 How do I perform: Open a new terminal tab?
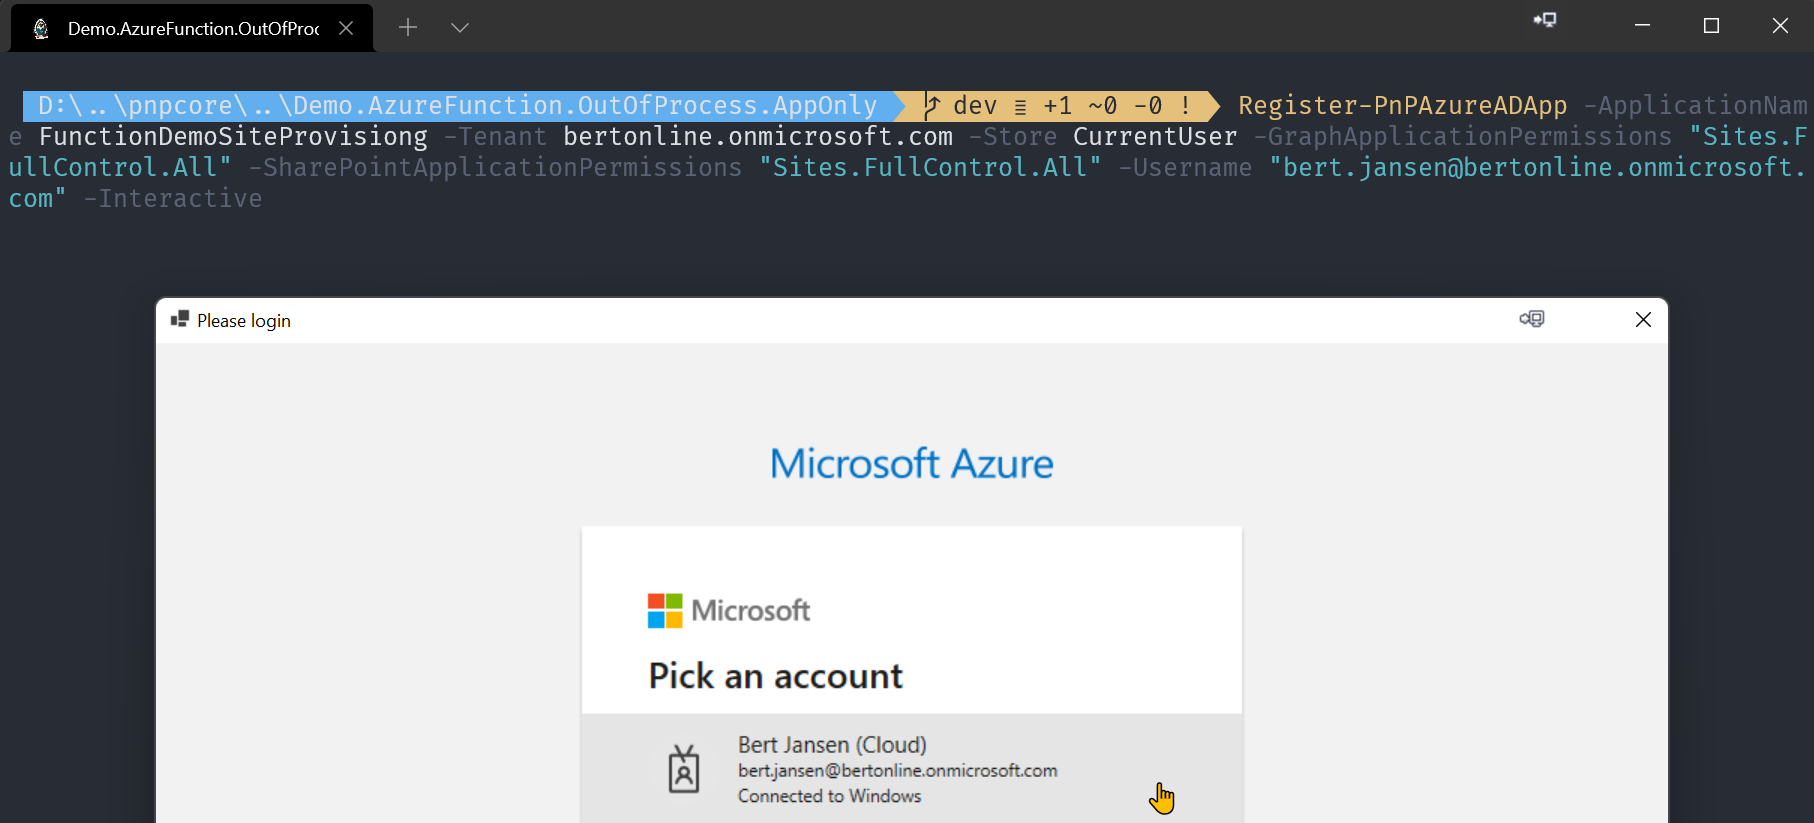(x=407, y=28)
